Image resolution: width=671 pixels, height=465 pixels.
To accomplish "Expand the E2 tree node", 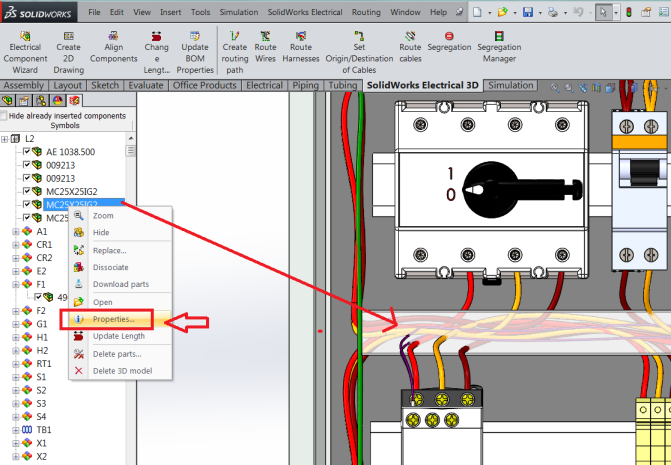I will pos(16,271).
